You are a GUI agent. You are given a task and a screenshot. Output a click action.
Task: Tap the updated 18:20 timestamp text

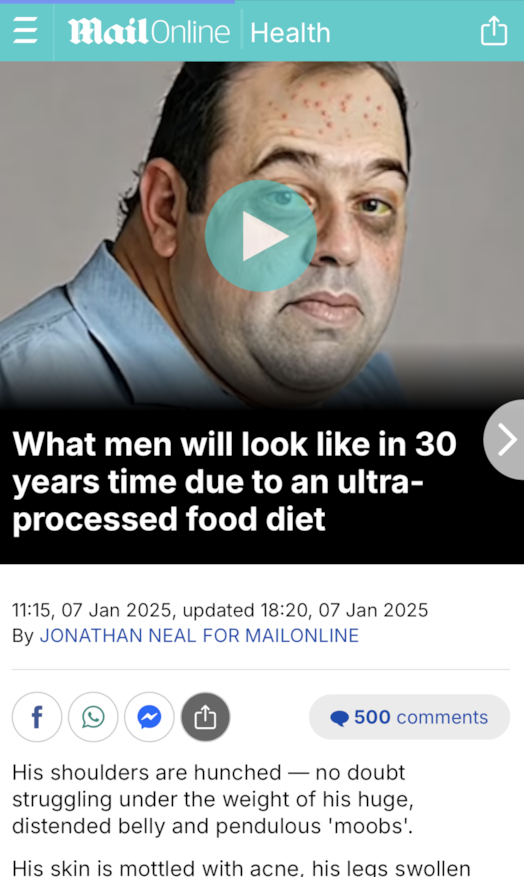(x=305, y=610)
